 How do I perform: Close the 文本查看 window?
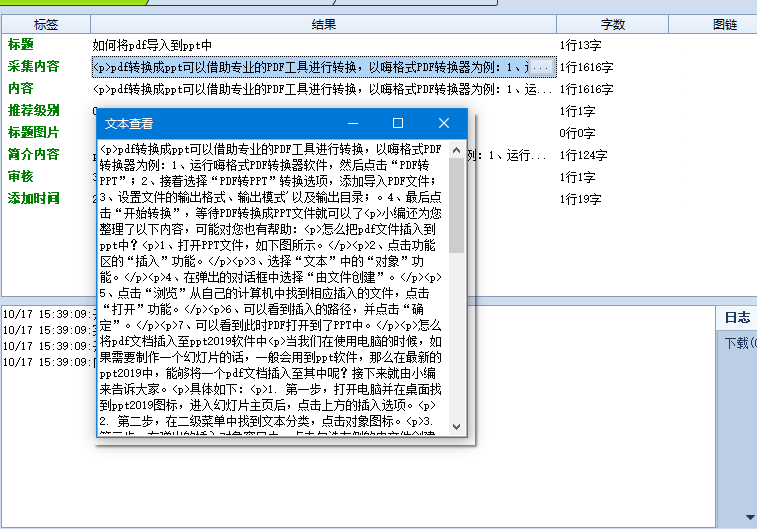pos(444,124)
